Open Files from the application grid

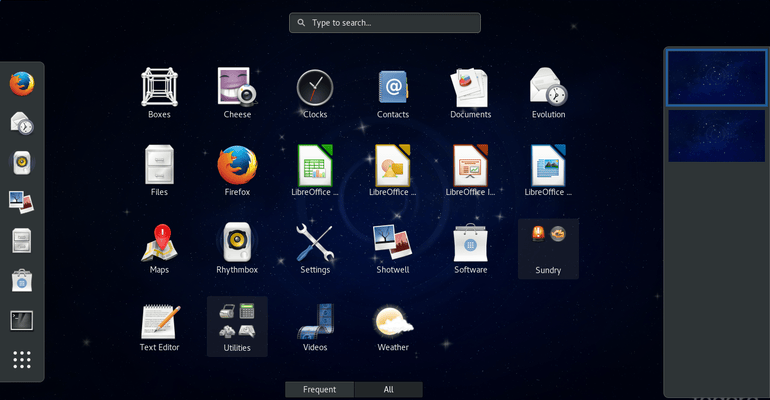click(159, 171)
